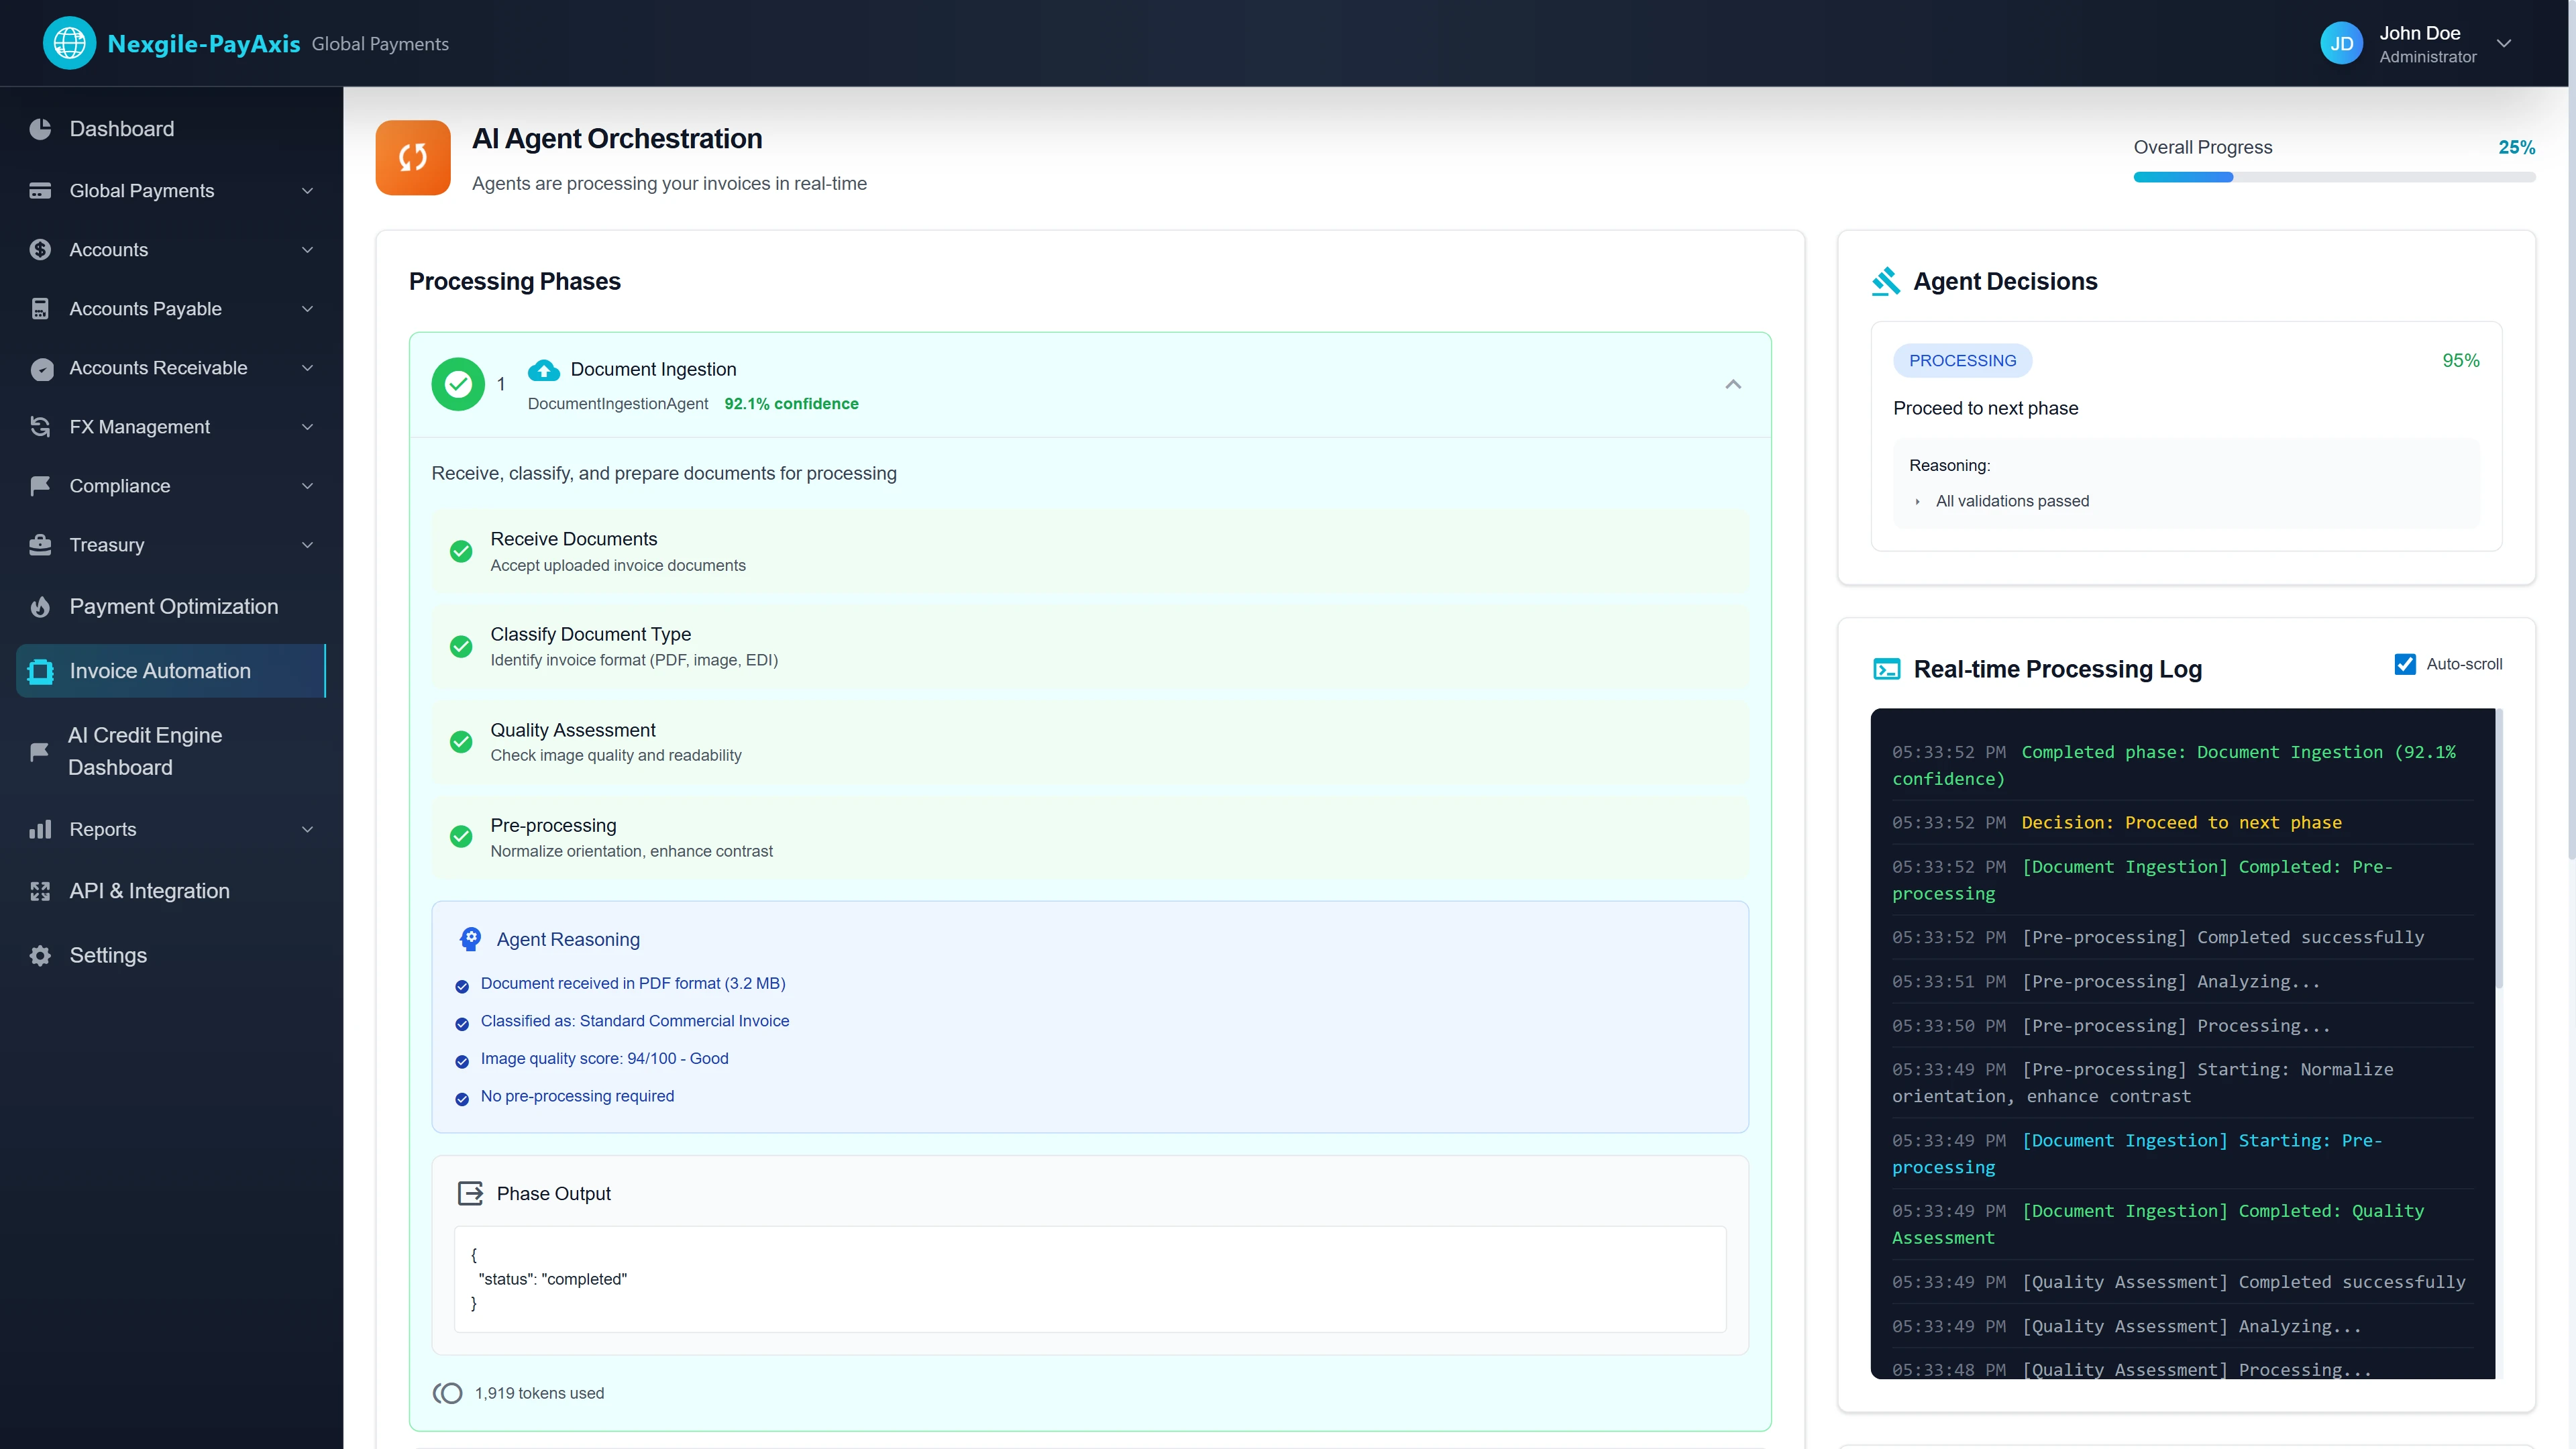This screenshot has height=1449, width=2576.
Task: Open the John Doe profile dropdown
Action: coord(2504,44)
